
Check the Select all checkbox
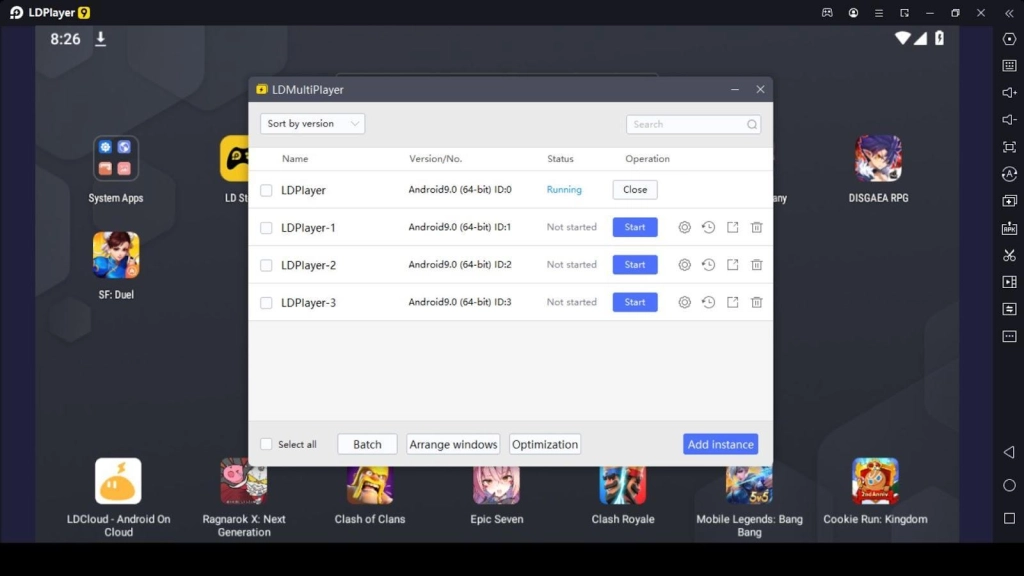pyautogui.click(x=265, y=444)
